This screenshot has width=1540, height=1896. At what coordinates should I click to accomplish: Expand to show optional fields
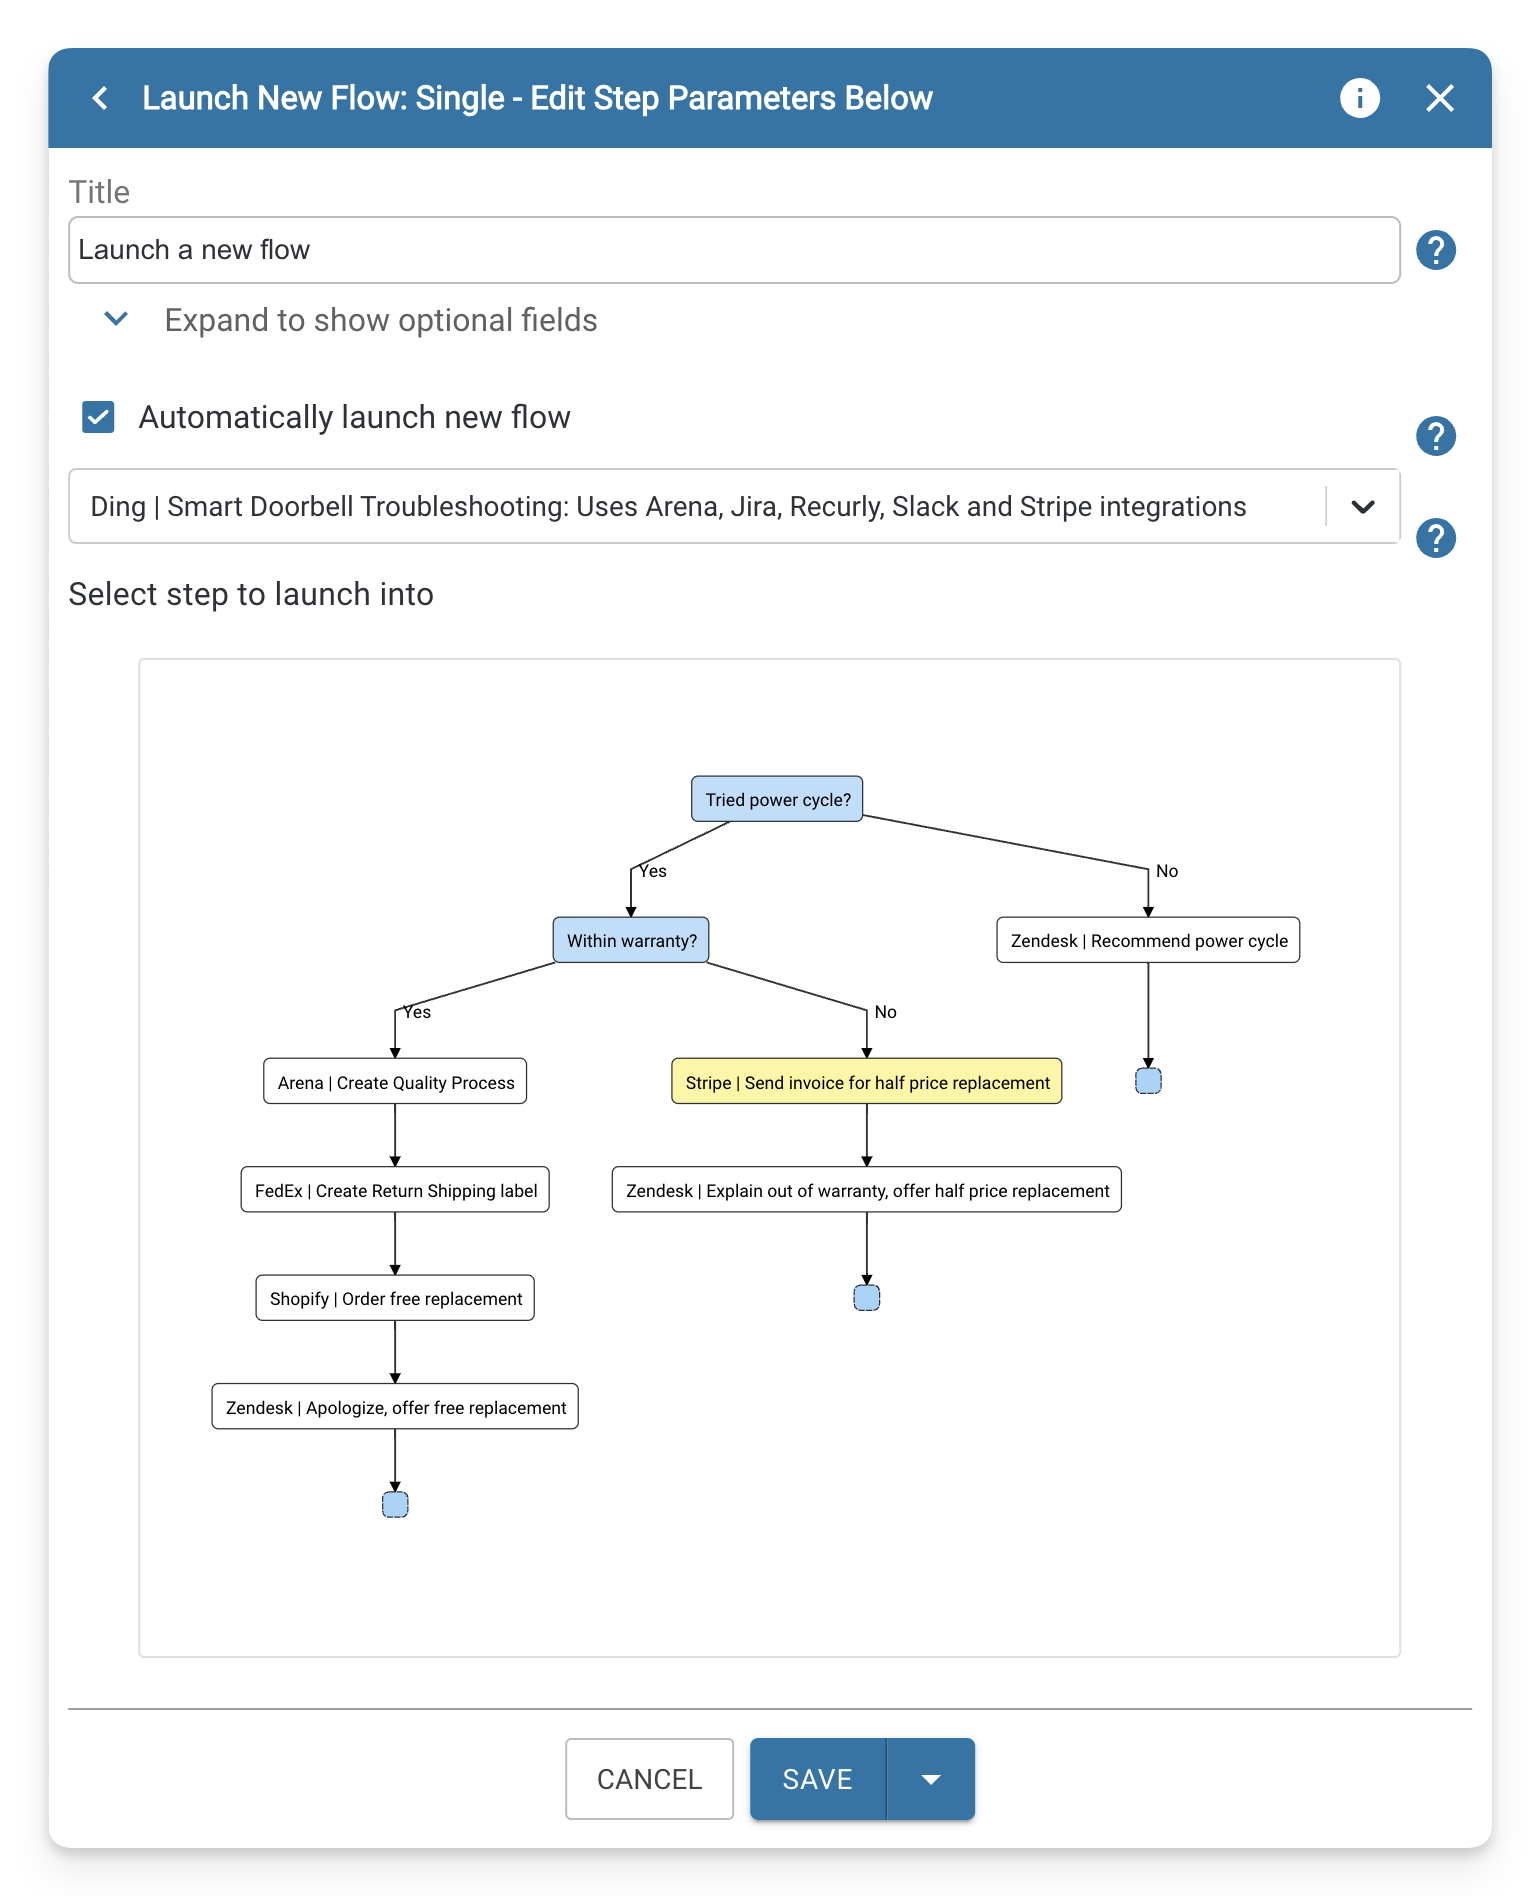[x=351, y=320]
